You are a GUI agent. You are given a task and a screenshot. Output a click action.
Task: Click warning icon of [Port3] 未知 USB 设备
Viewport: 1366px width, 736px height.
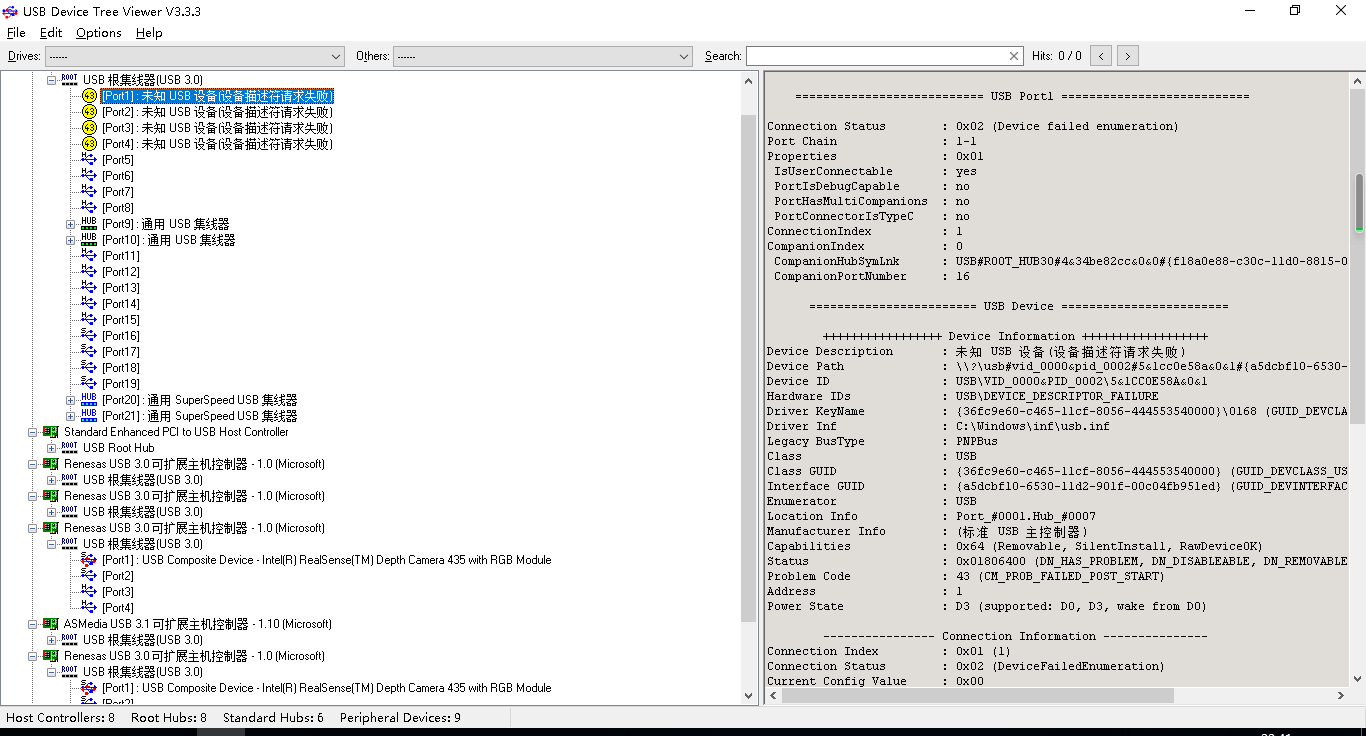[89, 128]
